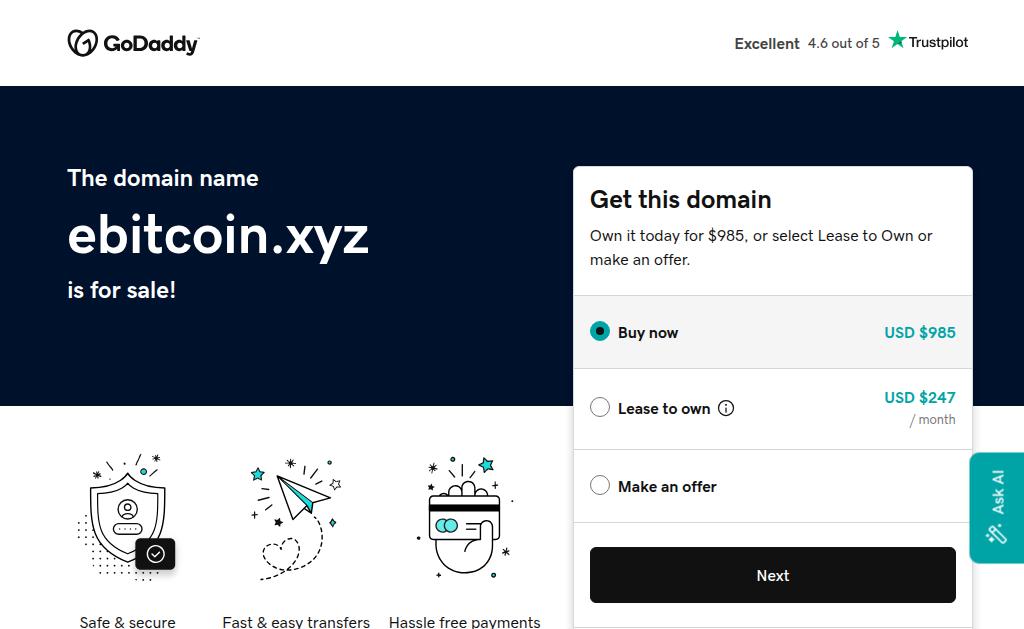
Task: Select the Buy now radio option
Action: (x=600, y=331)
